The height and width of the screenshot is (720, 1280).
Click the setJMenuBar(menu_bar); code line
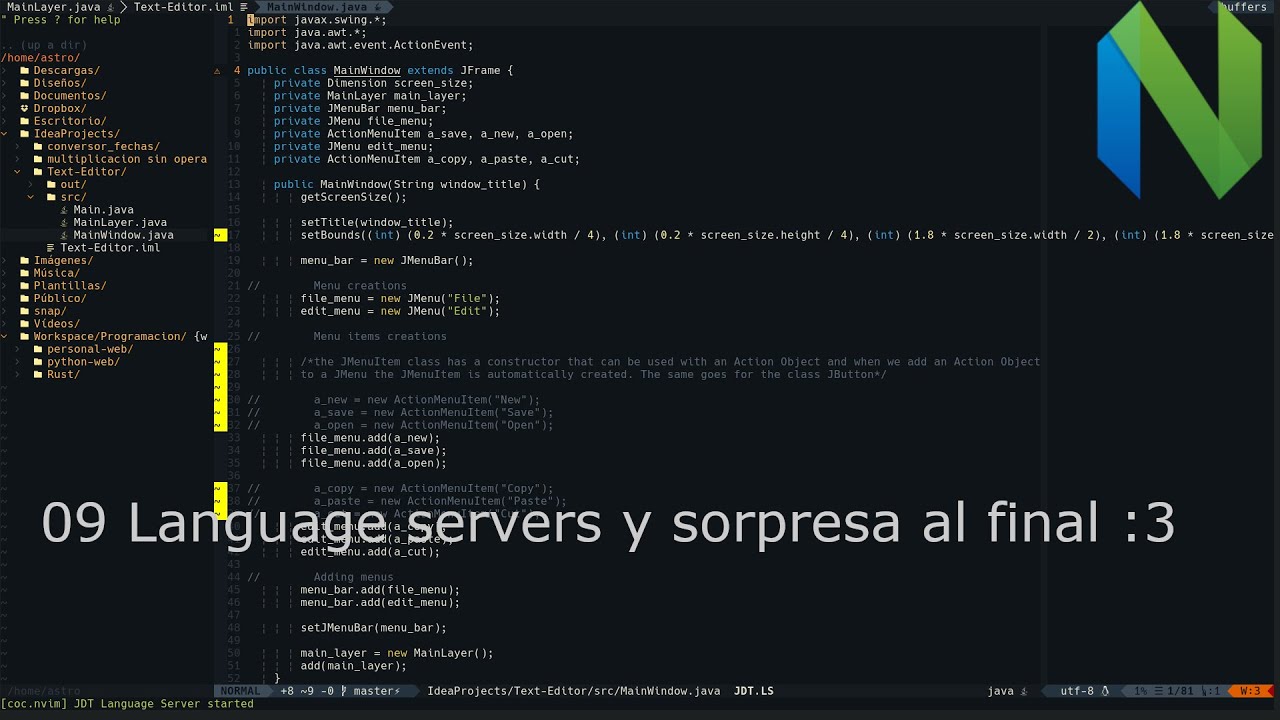pyautogui.click(x=374, y=628)
